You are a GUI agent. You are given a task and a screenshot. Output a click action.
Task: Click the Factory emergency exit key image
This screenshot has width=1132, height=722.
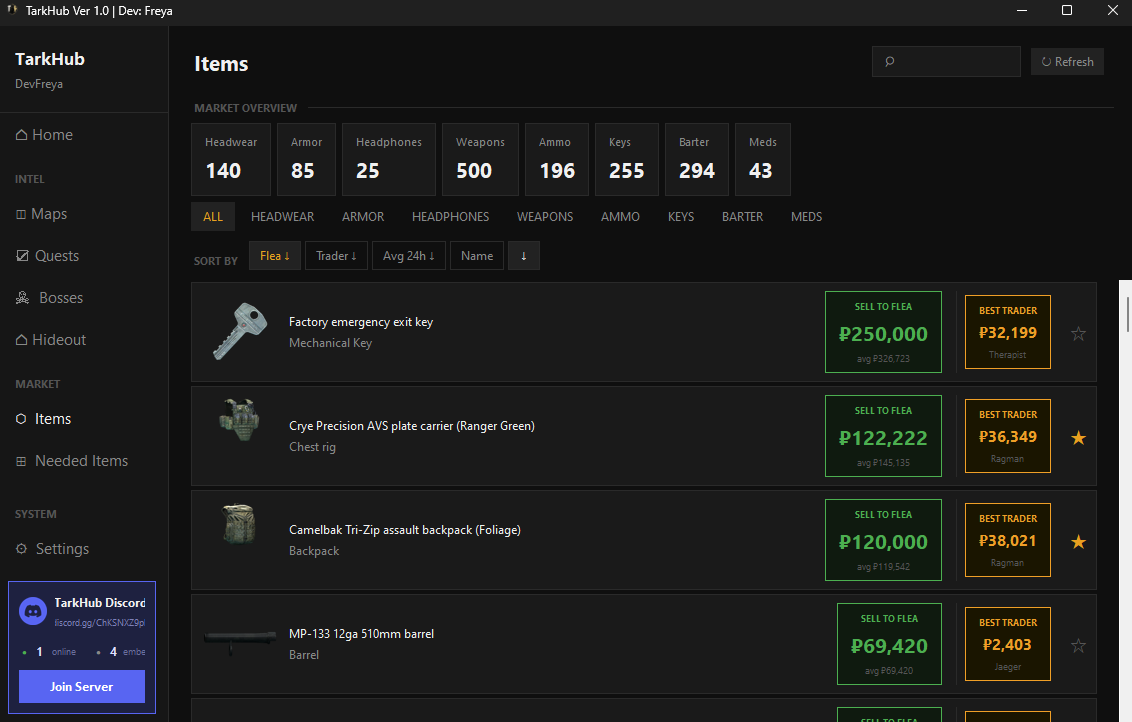pos(240,331)
